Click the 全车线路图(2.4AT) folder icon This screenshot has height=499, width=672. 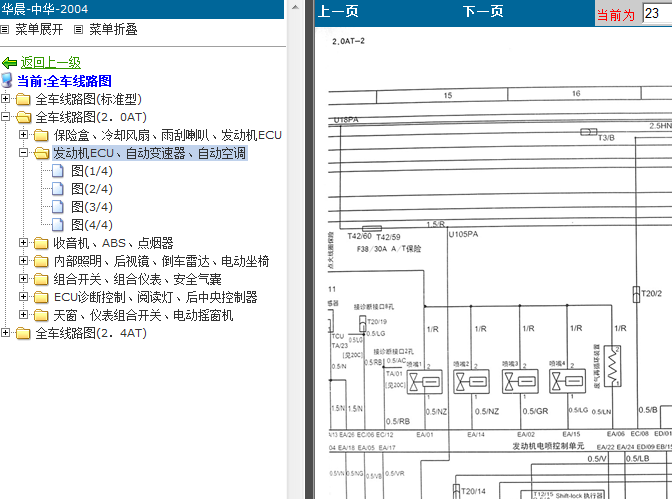tap(23, 333)
